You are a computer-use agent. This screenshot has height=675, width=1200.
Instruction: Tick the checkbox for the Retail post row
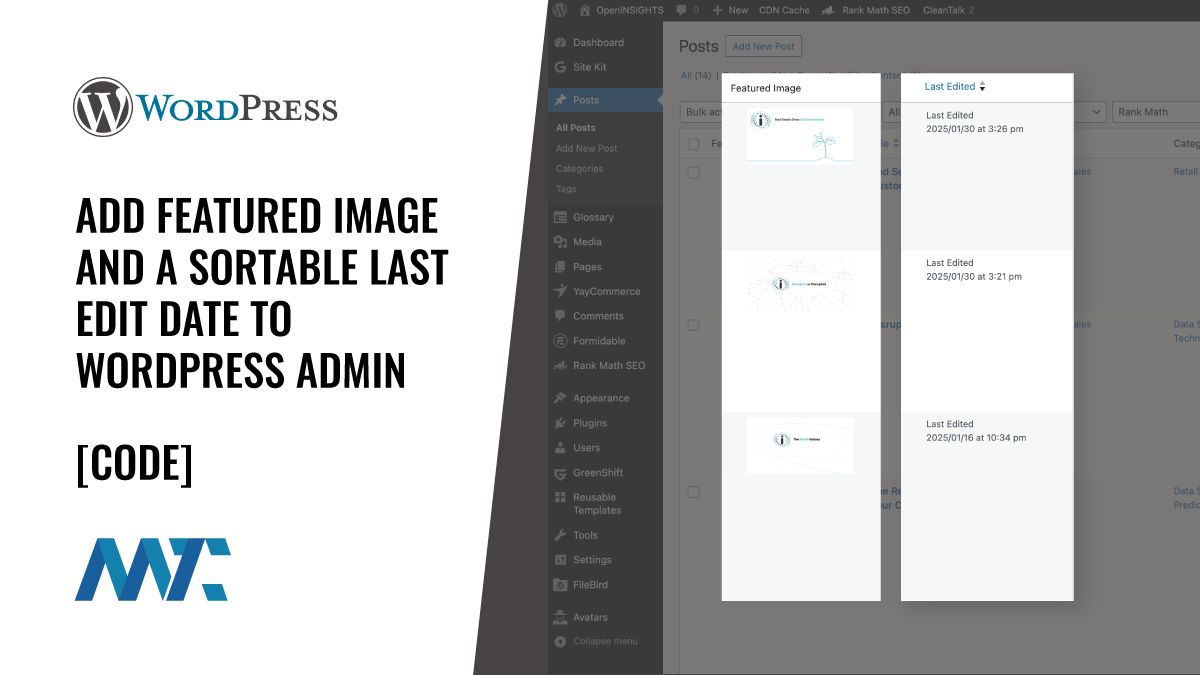[693, 173]
